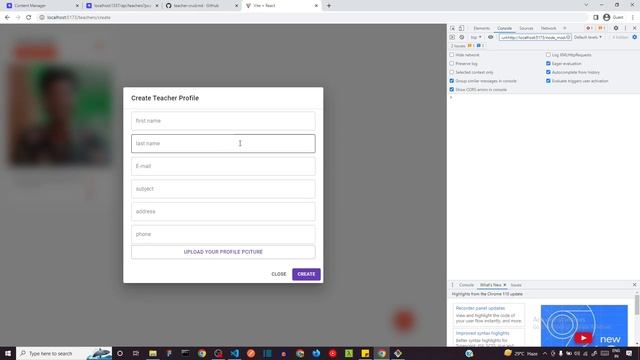Click the live expression eye icon
The image size is (640, 360).
(491, 37)
